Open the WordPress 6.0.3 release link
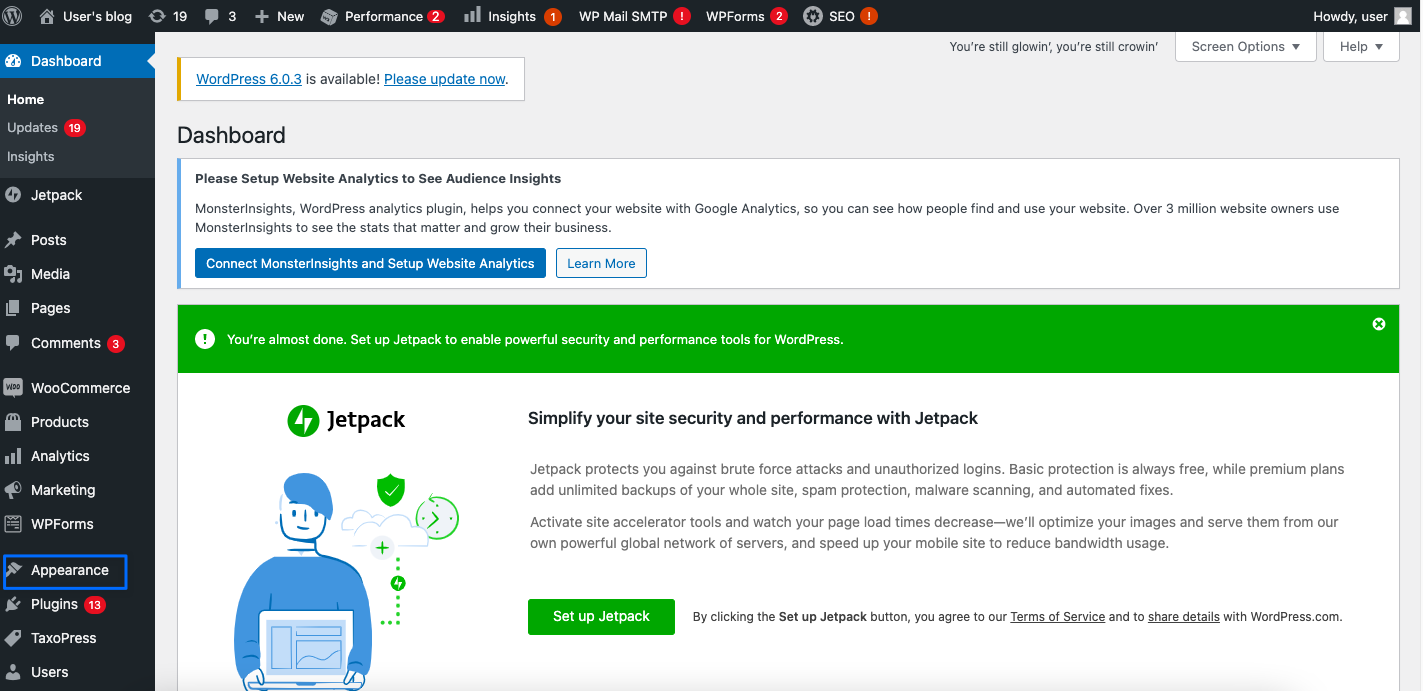1423x691 pixels. 249,79
